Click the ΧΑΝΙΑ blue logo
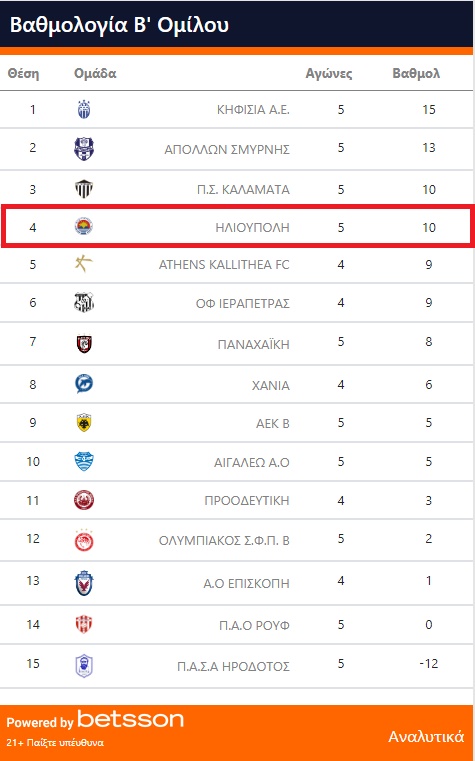 pos(84,384)
